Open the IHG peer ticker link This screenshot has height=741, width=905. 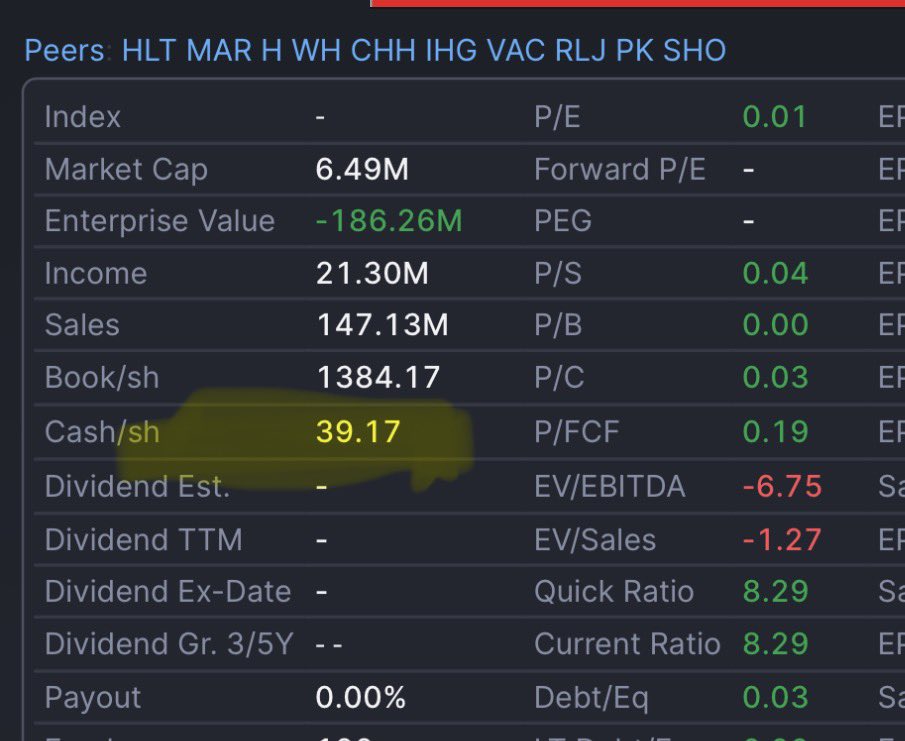coord(451,50)
